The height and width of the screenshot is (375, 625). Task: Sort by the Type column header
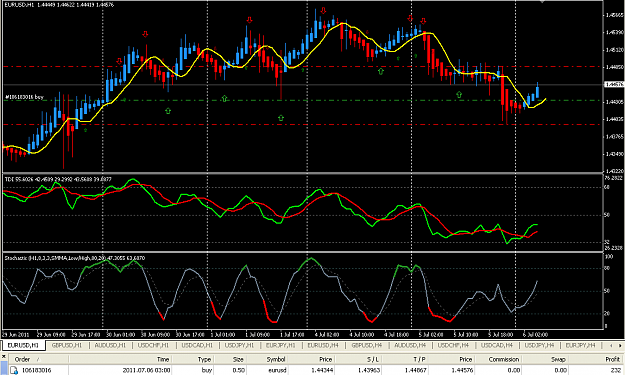tap(205, 359)
